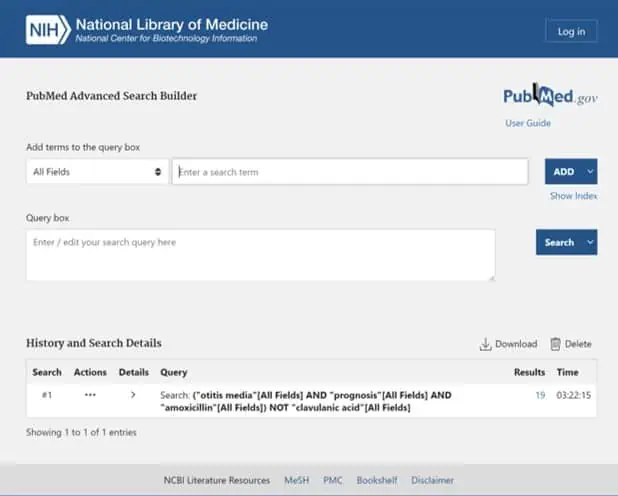Expand Details chevron for search #1
Screen dimensions: 618x496
point(133,395)
